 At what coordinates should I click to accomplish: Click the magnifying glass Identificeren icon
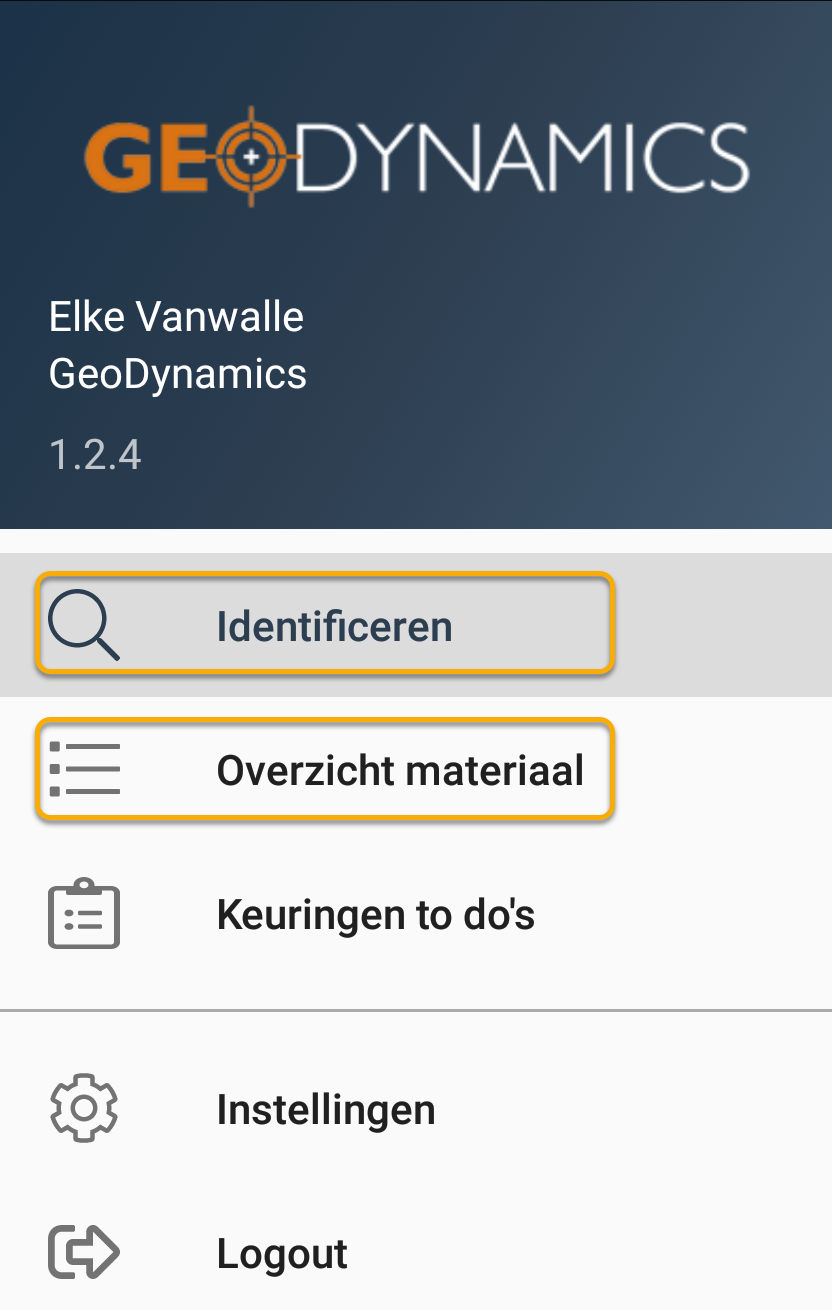tap(84, 626)
